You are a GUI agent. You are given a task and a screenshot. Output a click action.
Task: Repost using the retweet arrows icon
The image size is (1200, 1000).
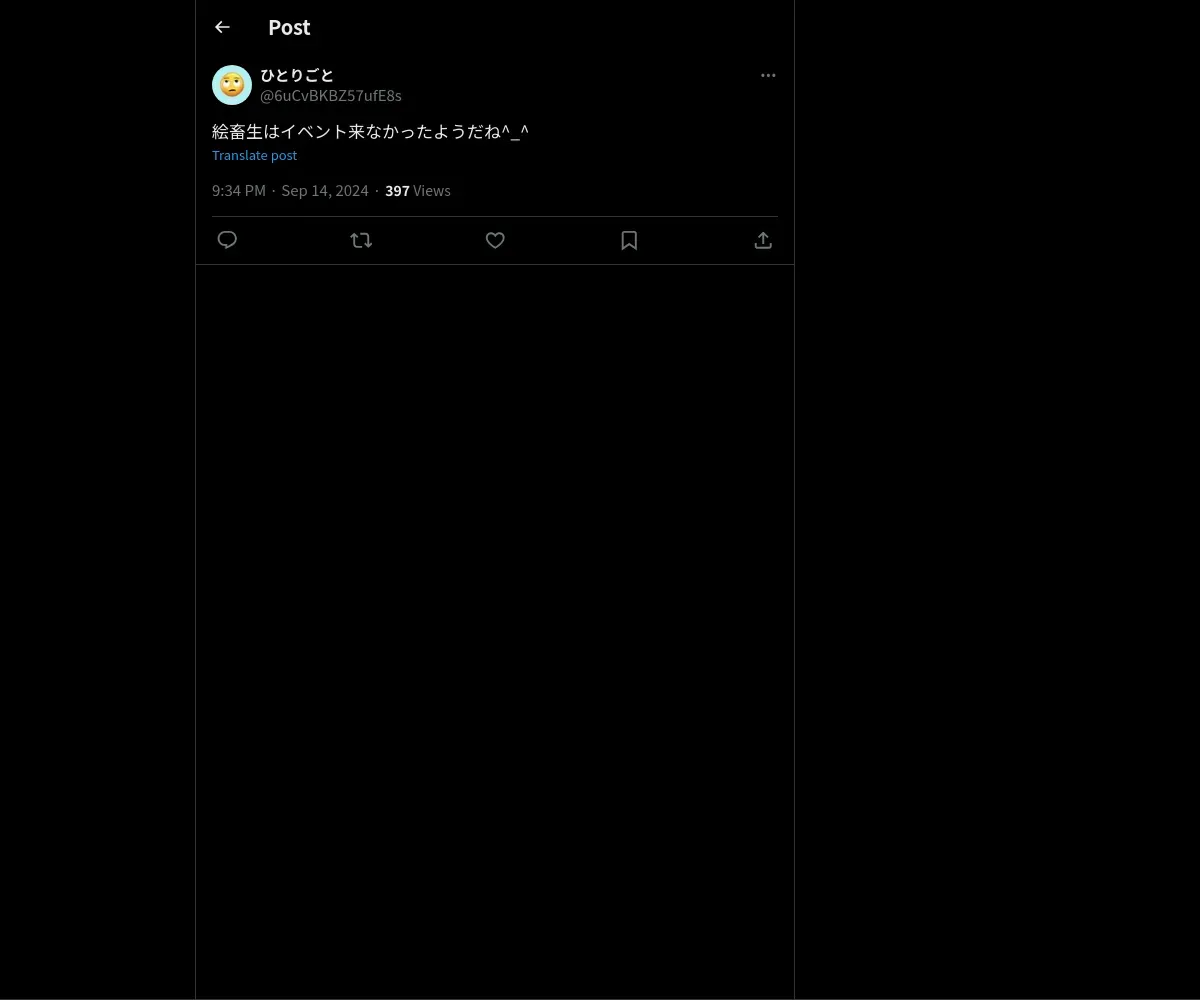361,240
